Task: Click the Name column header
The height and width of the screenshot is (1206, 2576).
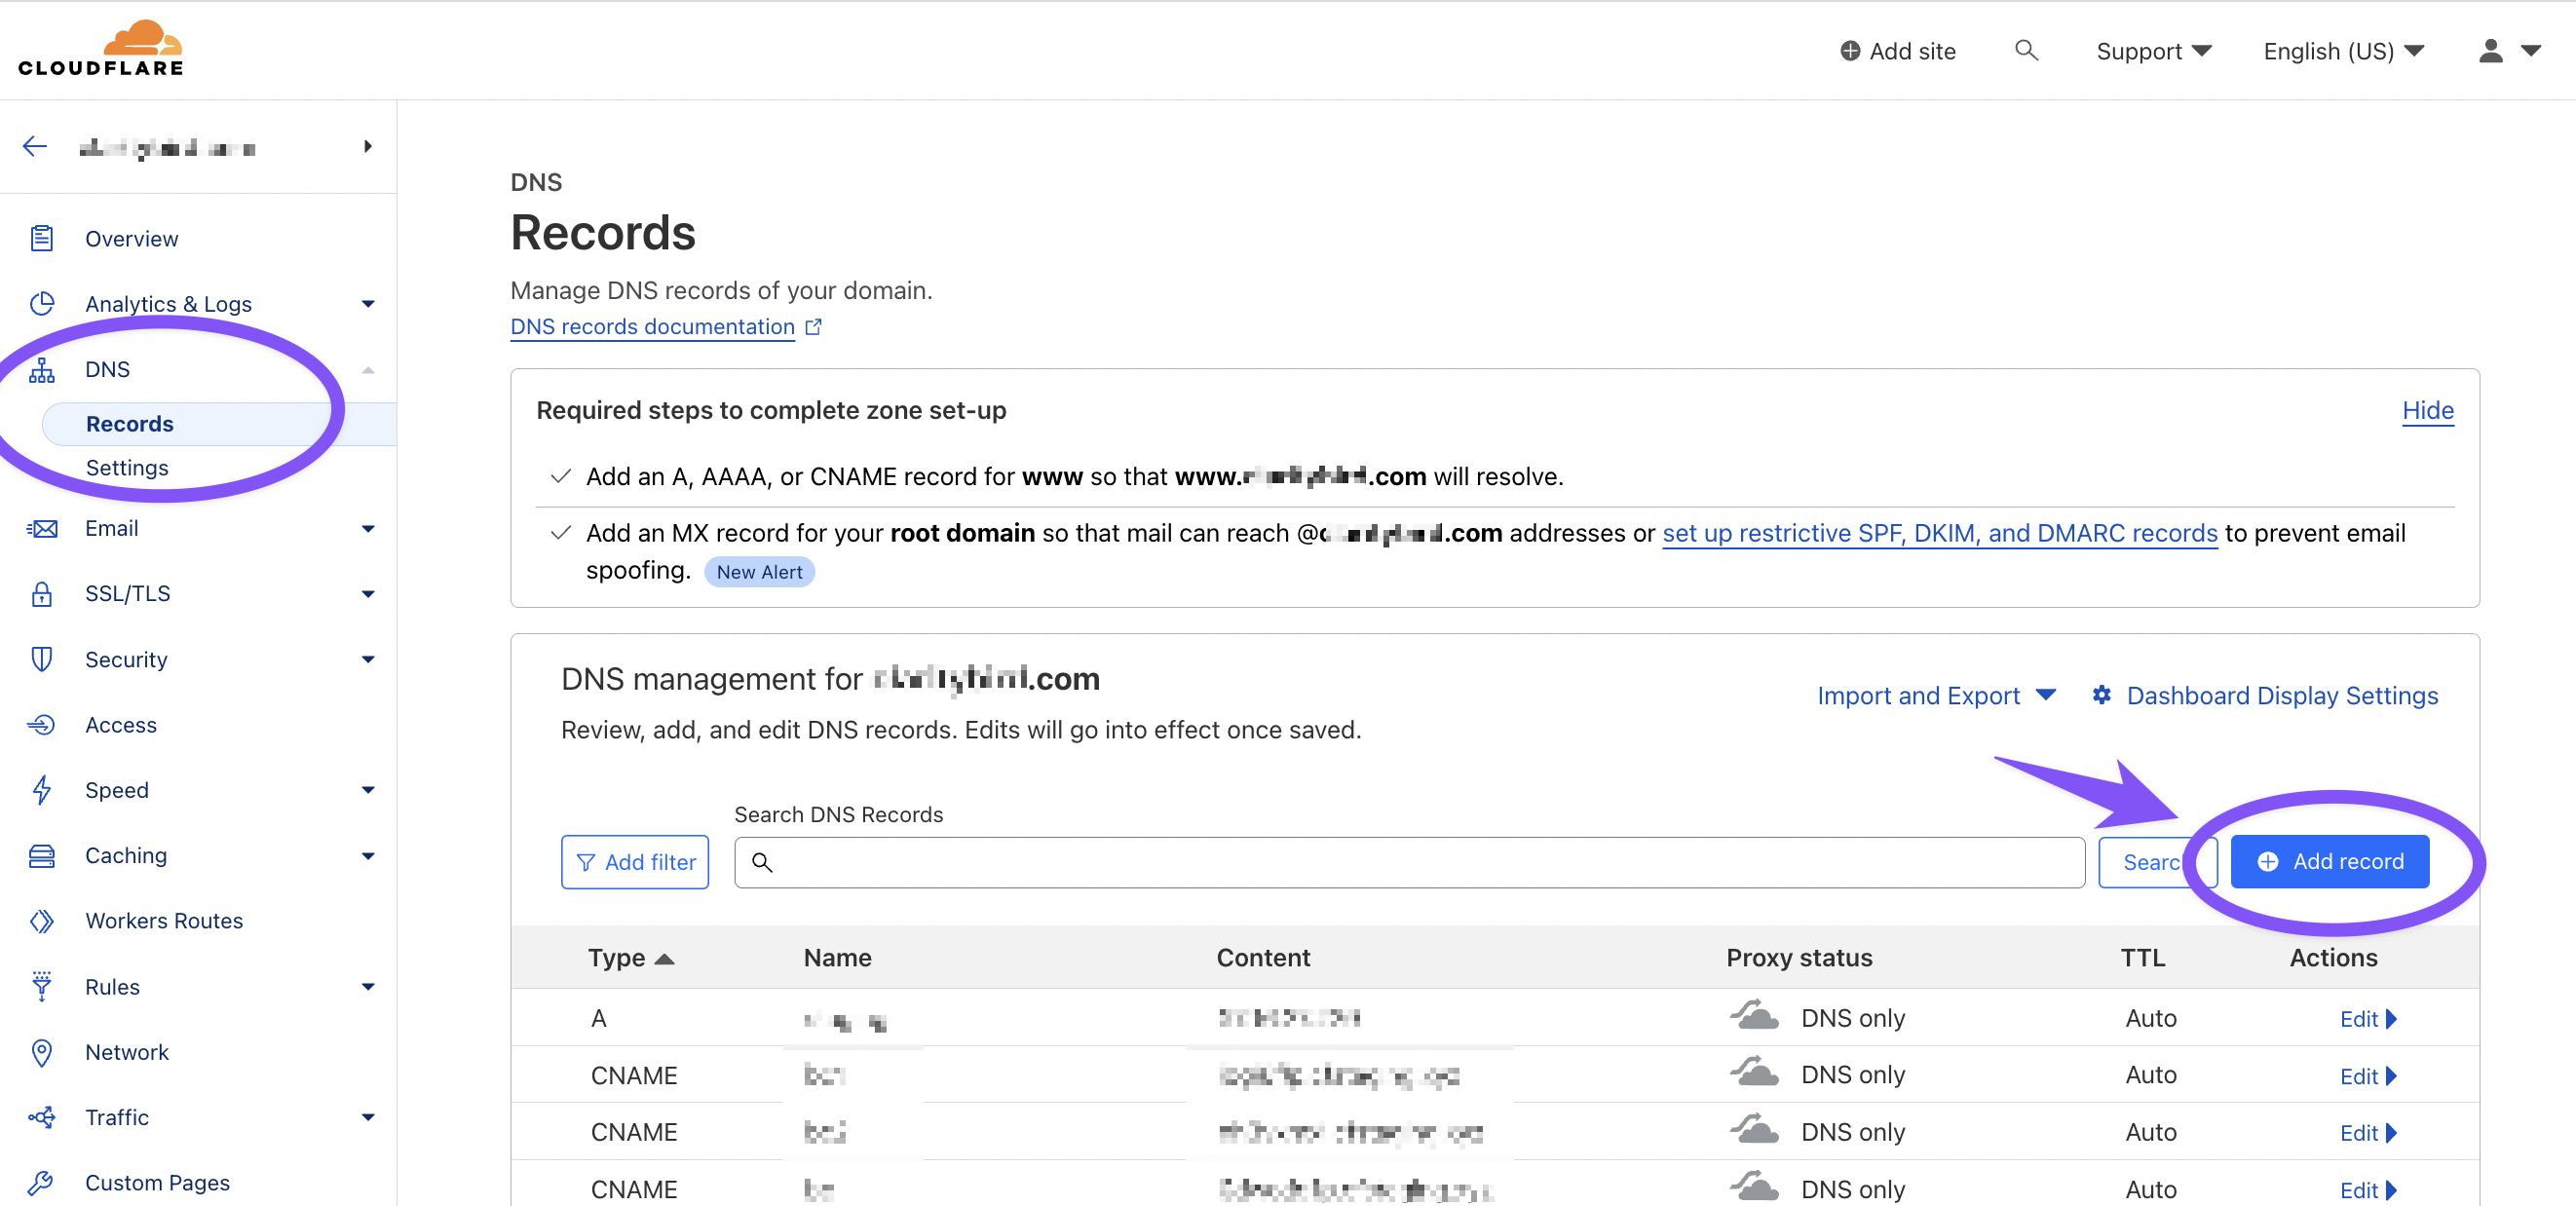Action: [x=837, y=957]
